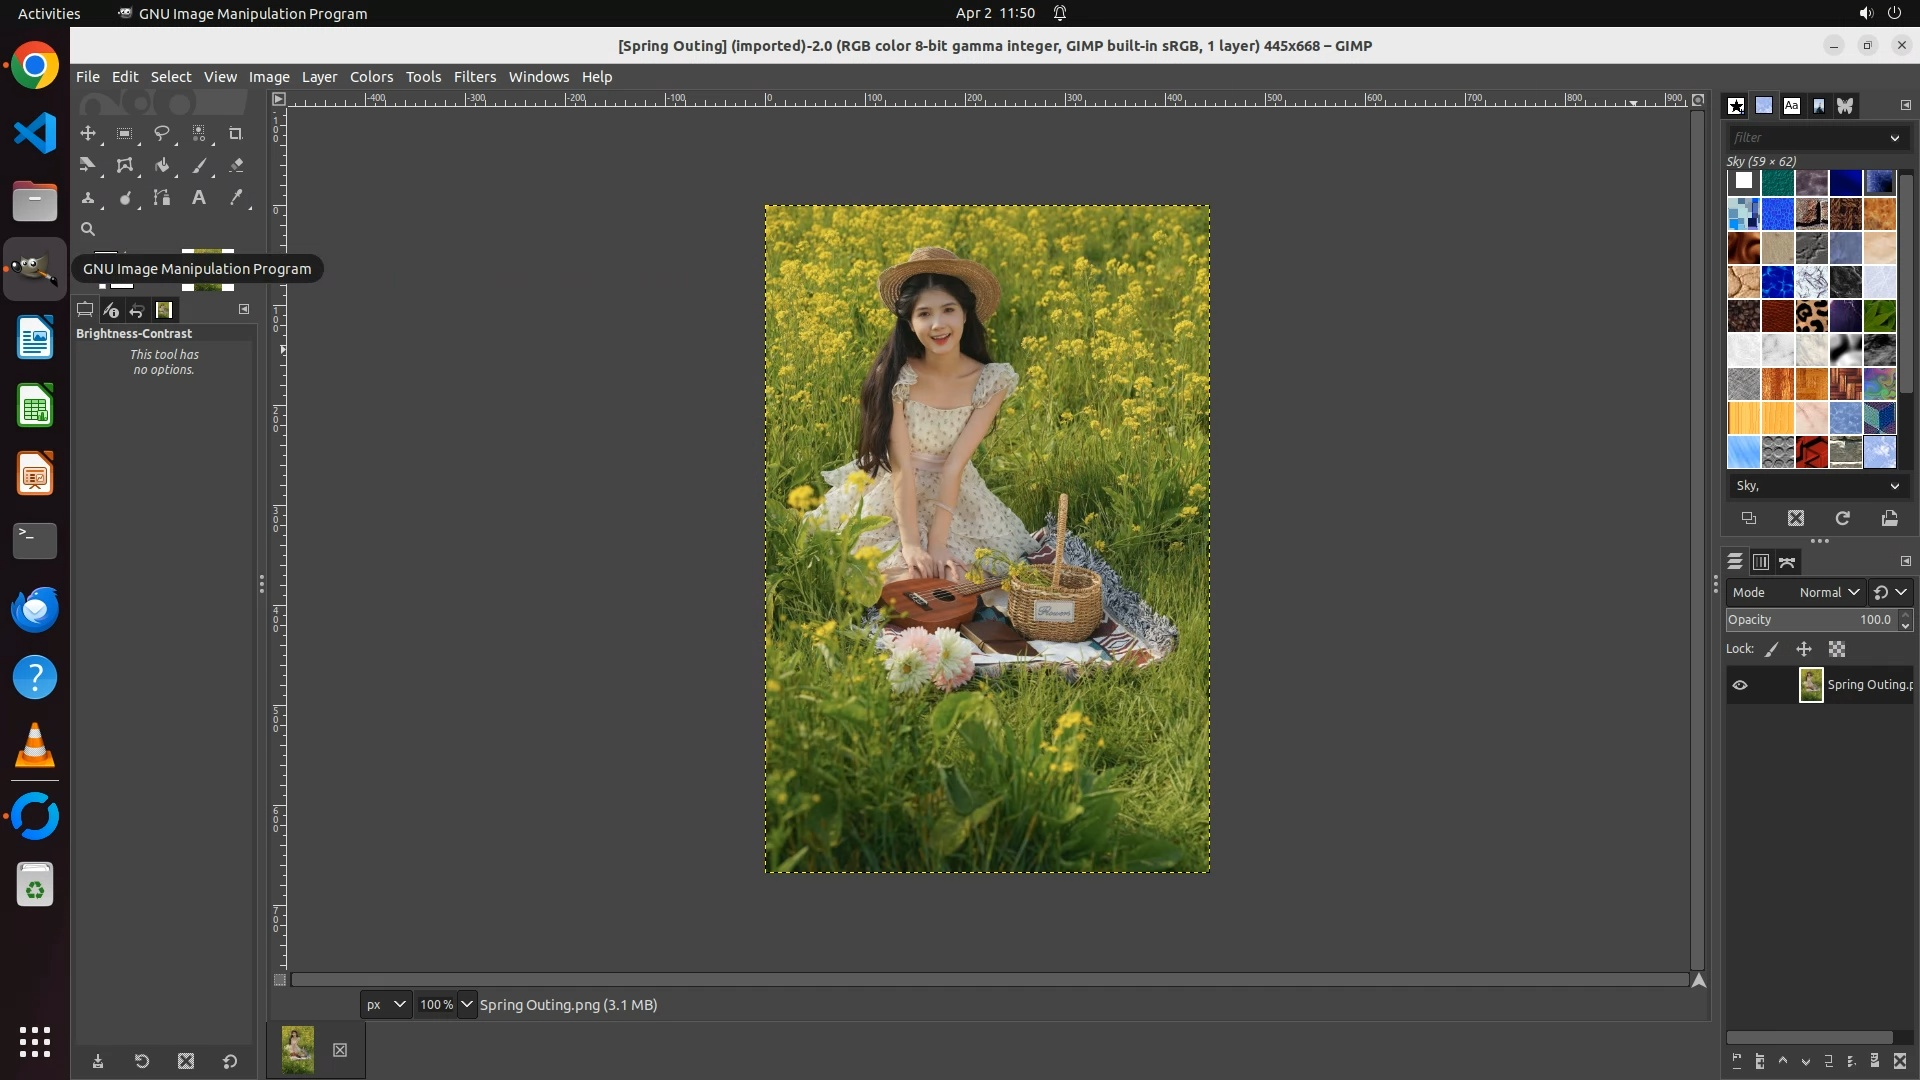Open the Filters menu
This screenshot has height=1080, width=1920.
click(474, 77)
